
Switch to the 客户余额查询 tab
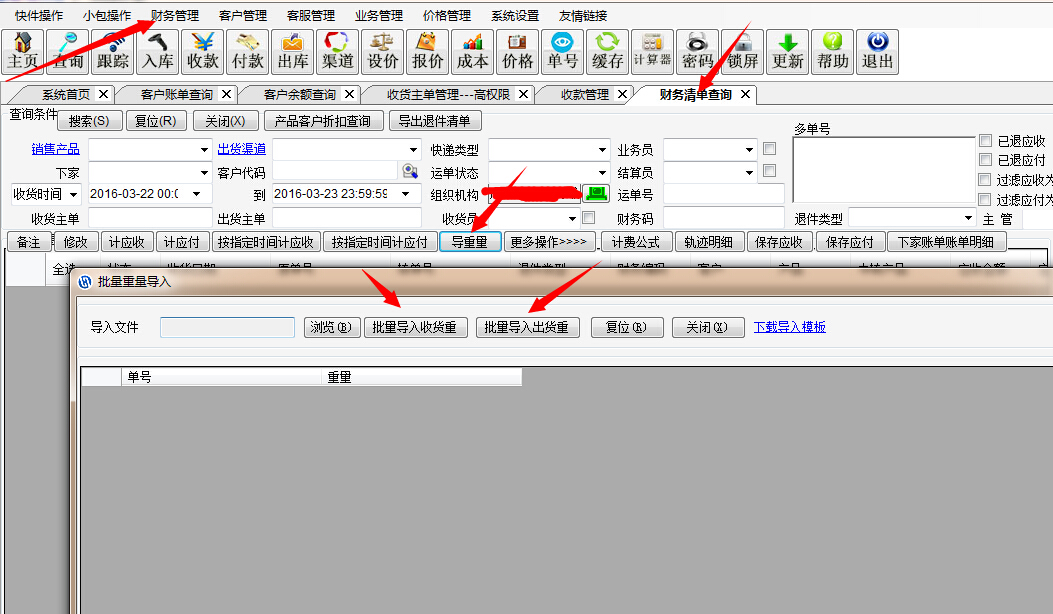tap(299, 95)
